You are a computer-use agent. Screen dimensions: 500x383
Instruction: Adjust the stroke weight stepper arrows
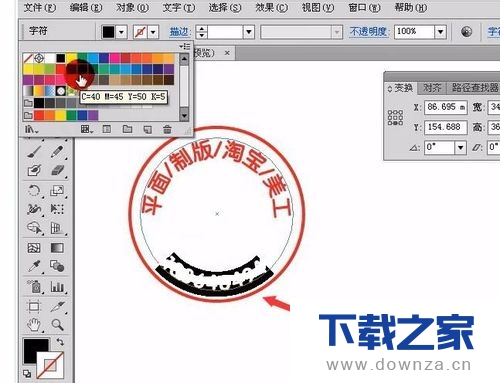tap(201, 32)
